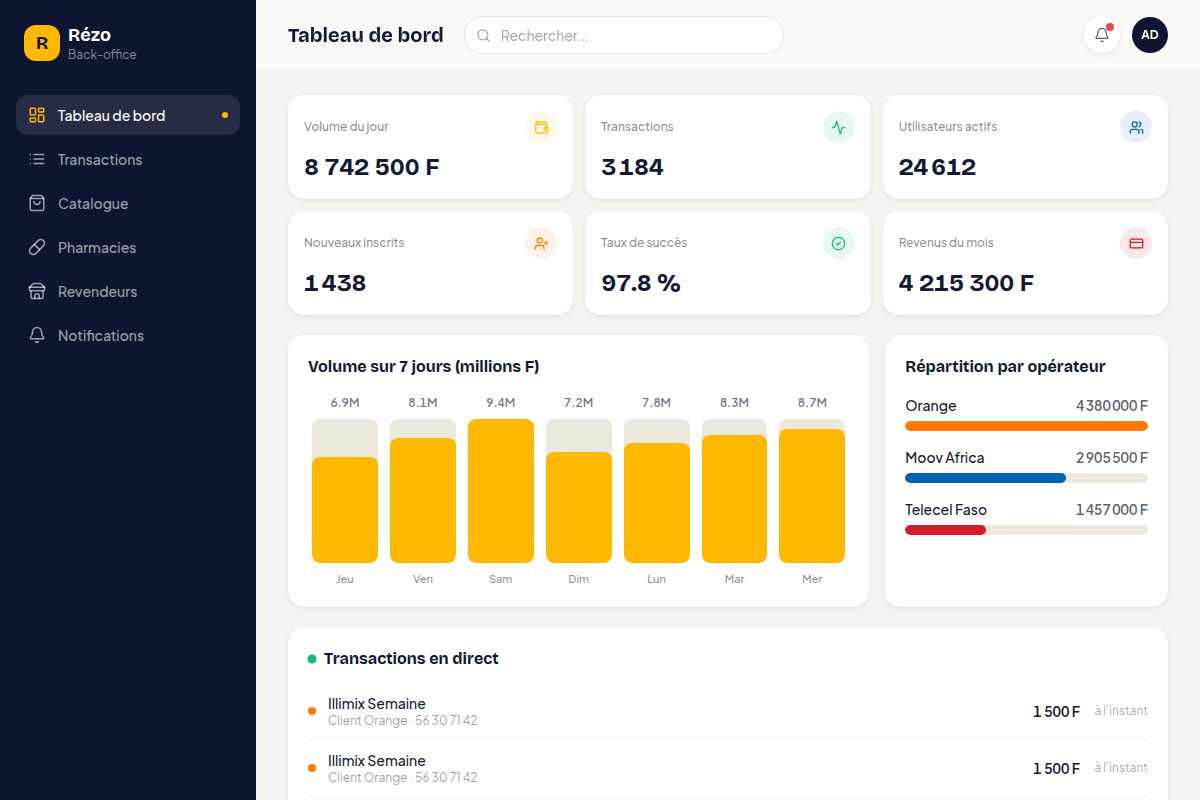This screenshot has width=1200, height=800.
Task: Click the user-plus icon on Nouveaux inscrits
Action: [x=541, y=243]
